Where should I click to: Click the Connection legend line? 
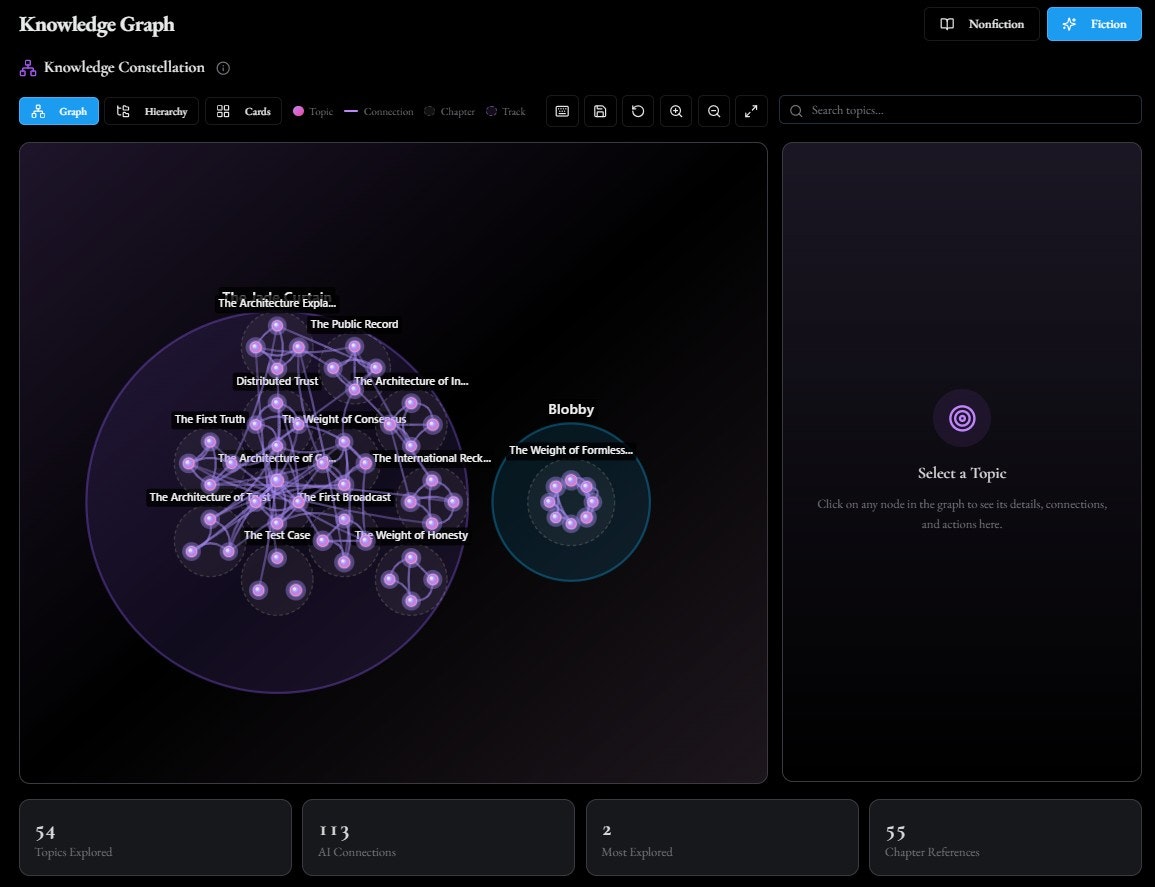coord(351,111)
